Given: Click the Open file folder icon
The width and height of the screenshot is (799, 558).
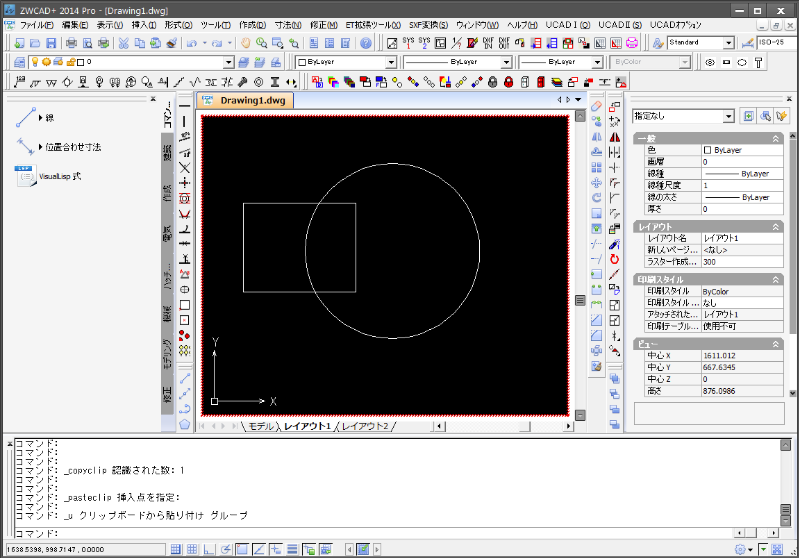Looking at the screenshot, I should click(35, 43).
